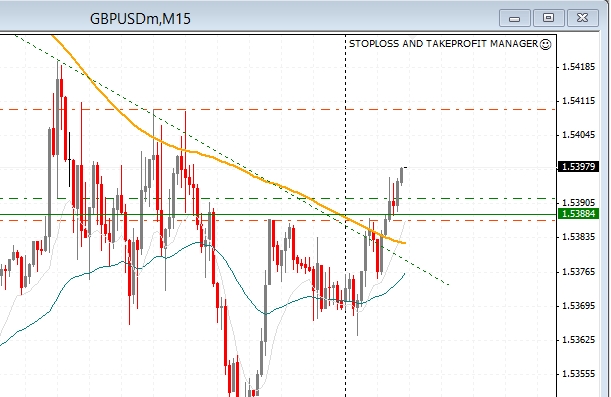Viewport: 611px width, 397px height.
Task: Maximize the GBPUSDm chart window
Action: point(548,18)
